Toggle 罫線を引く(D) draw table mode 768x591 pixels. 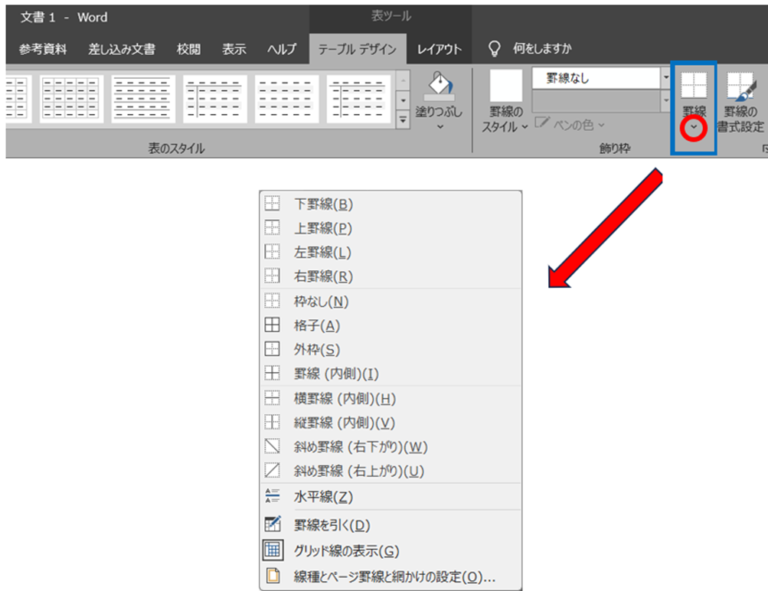click(x=332, y=525)
